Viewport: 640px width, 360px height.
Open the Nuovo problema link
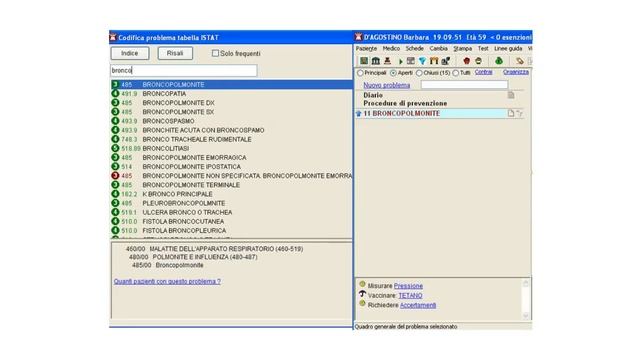pos(387,85)
